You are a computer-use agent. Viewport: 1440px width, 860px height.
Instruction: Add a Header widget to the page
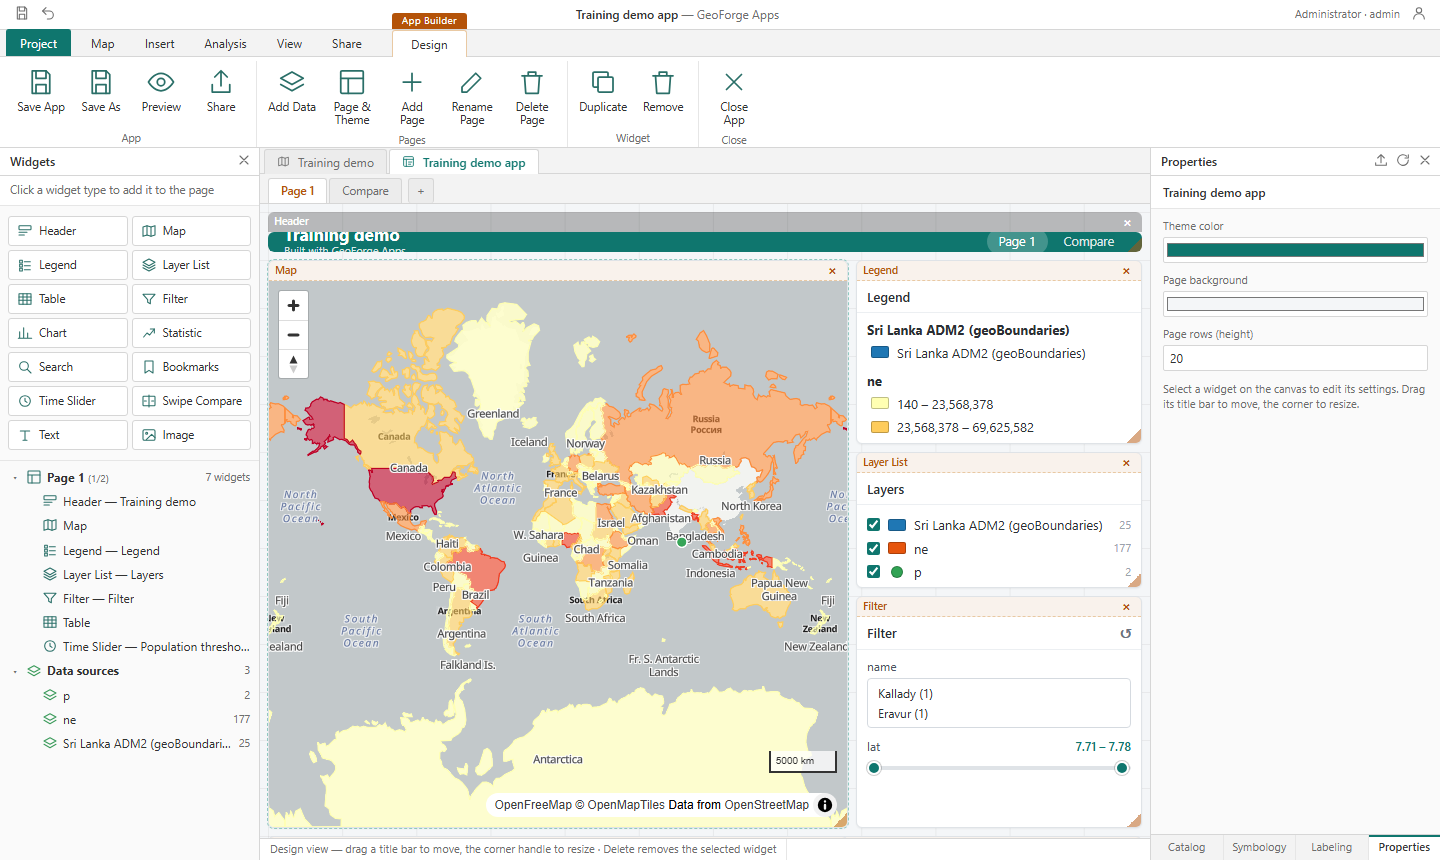coord(69,231)
